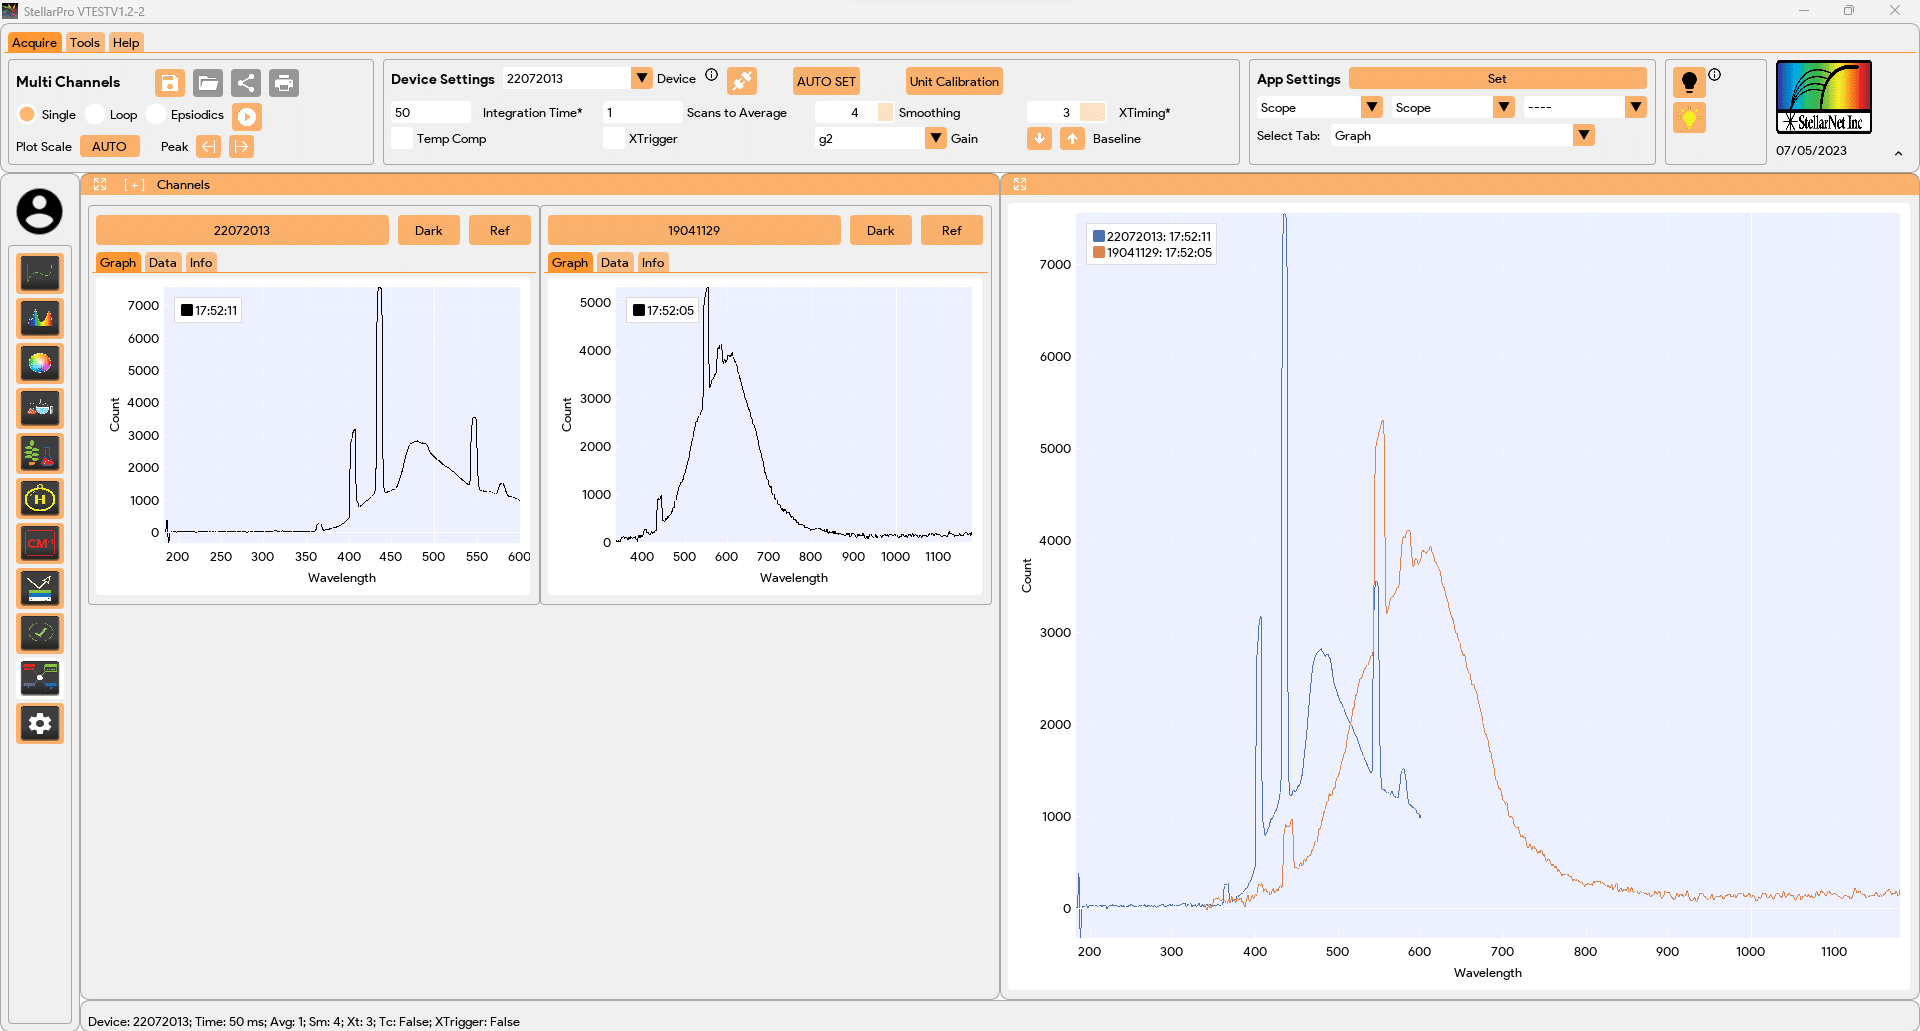Start acquisition with the play button
Viewport: 1920px width, 1031px height.
247,116
